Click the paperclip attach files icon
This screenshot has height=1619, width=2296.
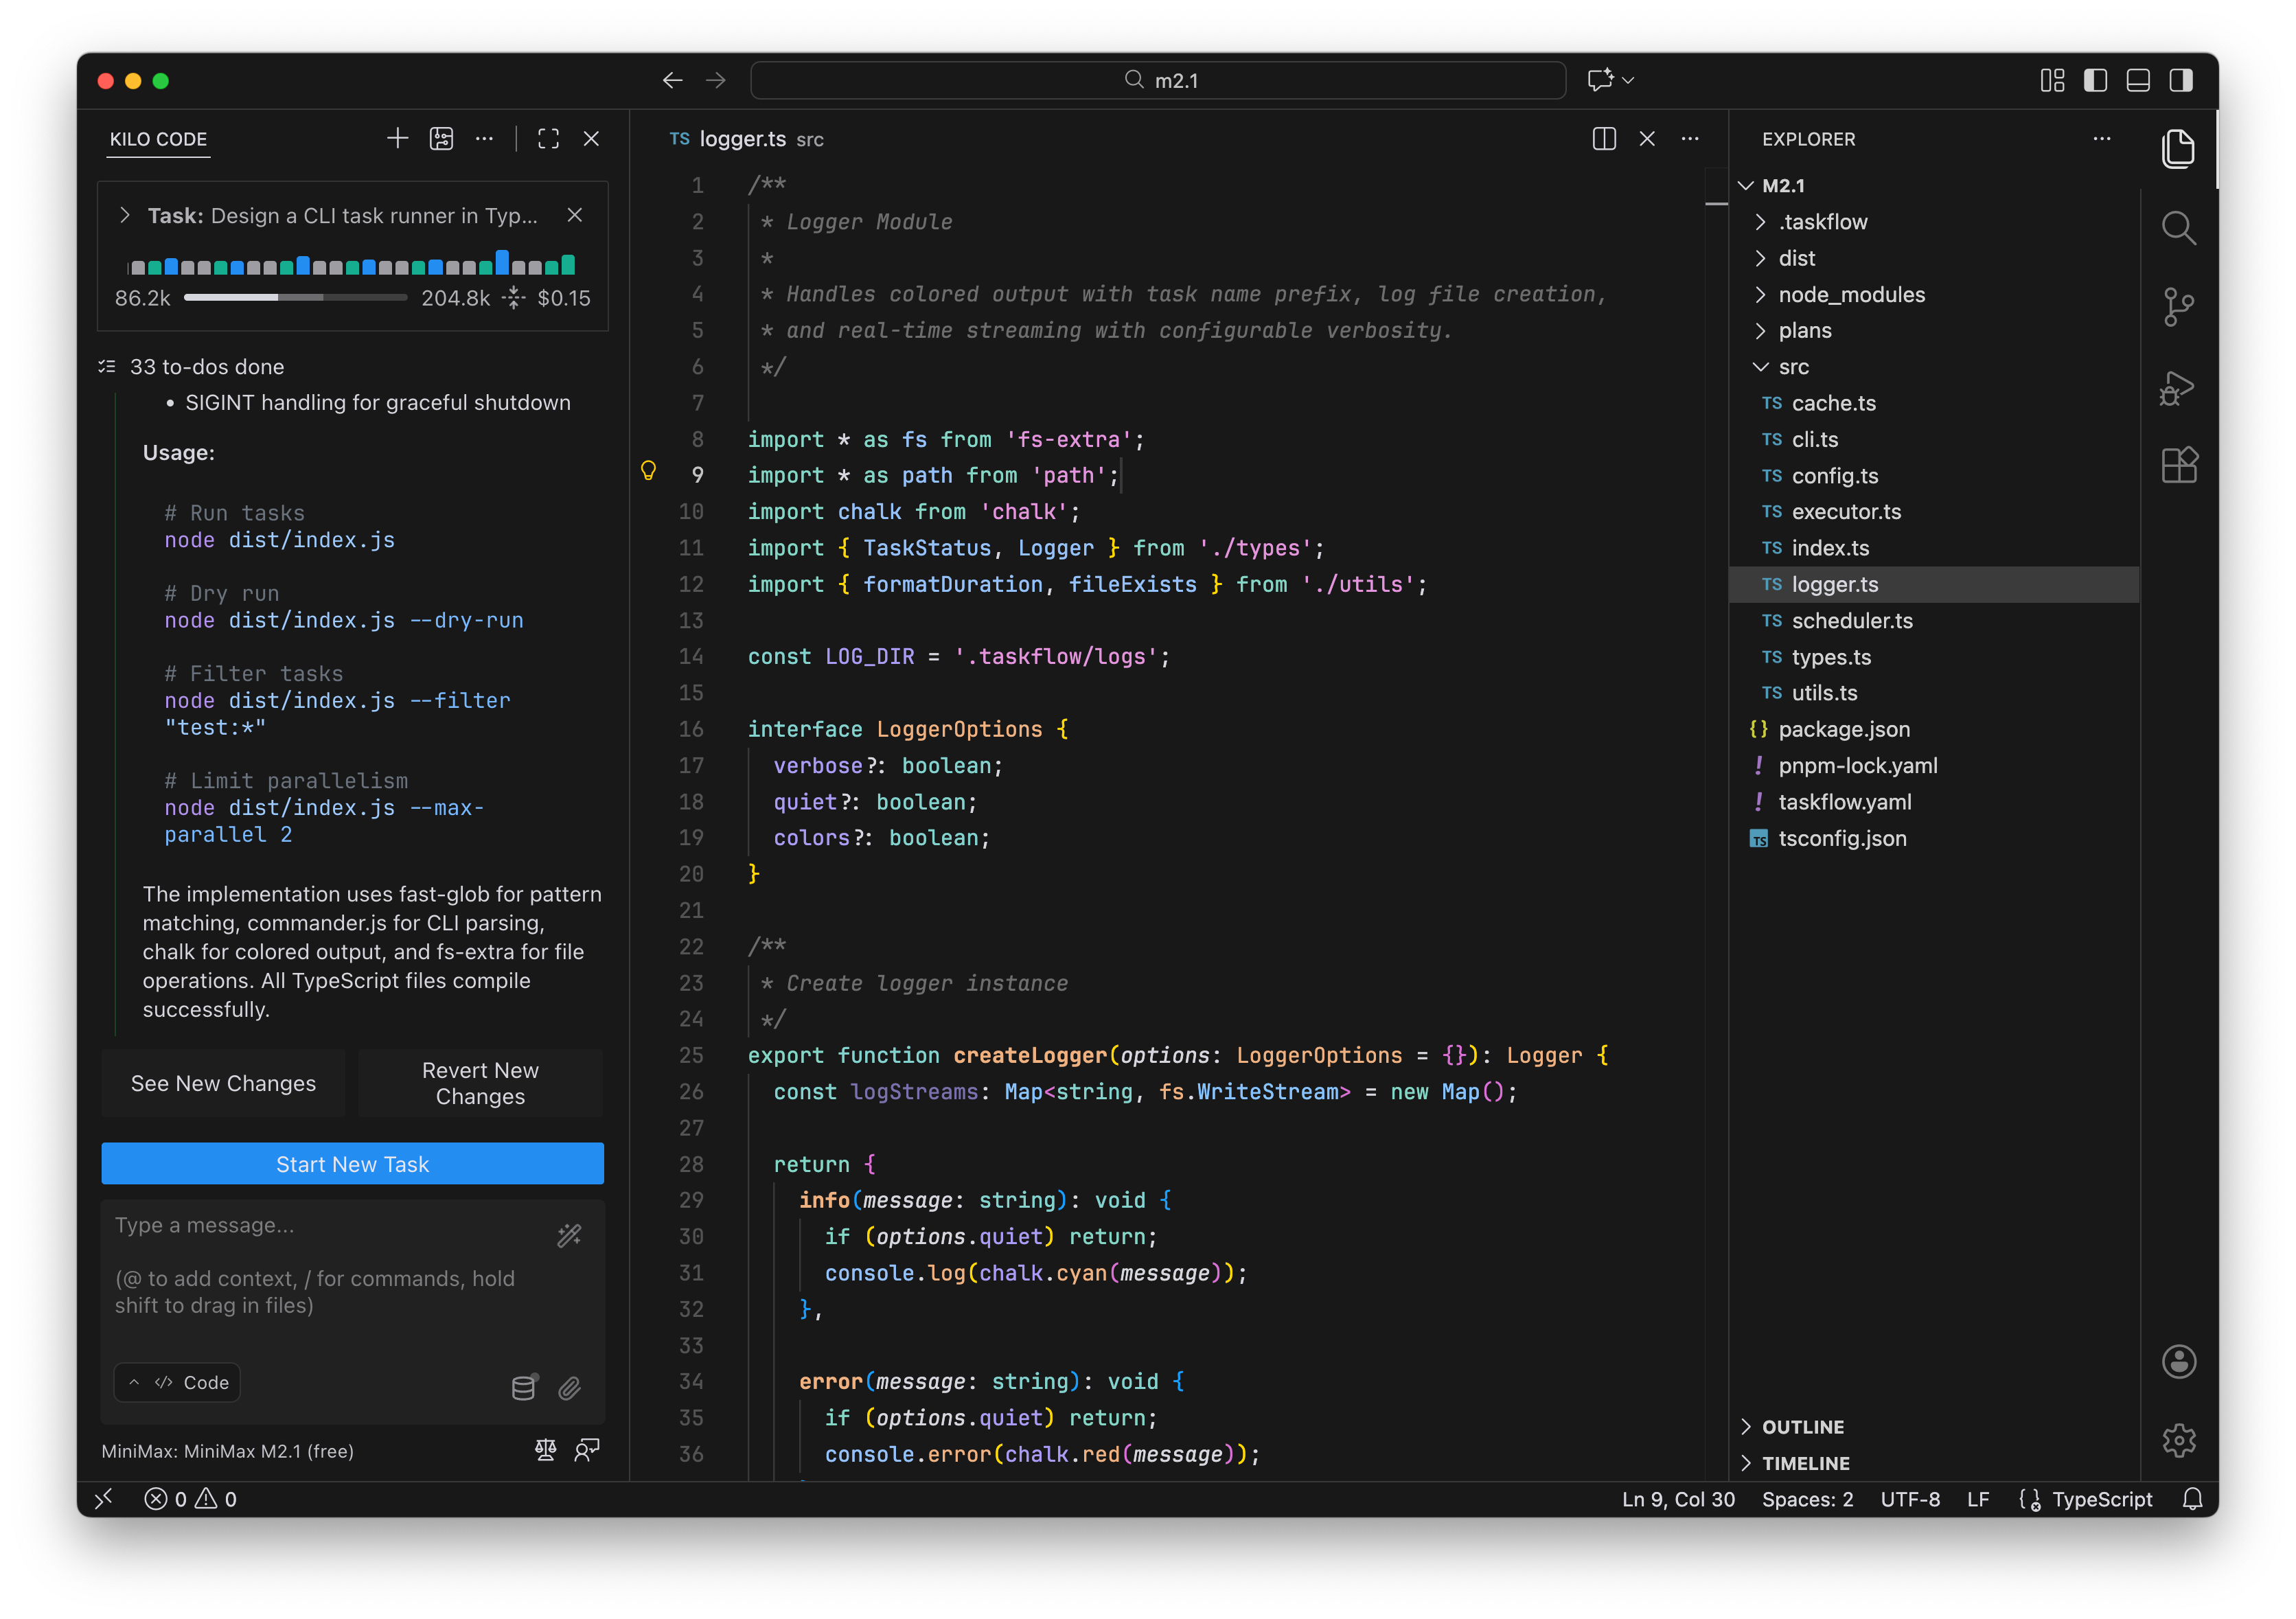coord(569,1388)
